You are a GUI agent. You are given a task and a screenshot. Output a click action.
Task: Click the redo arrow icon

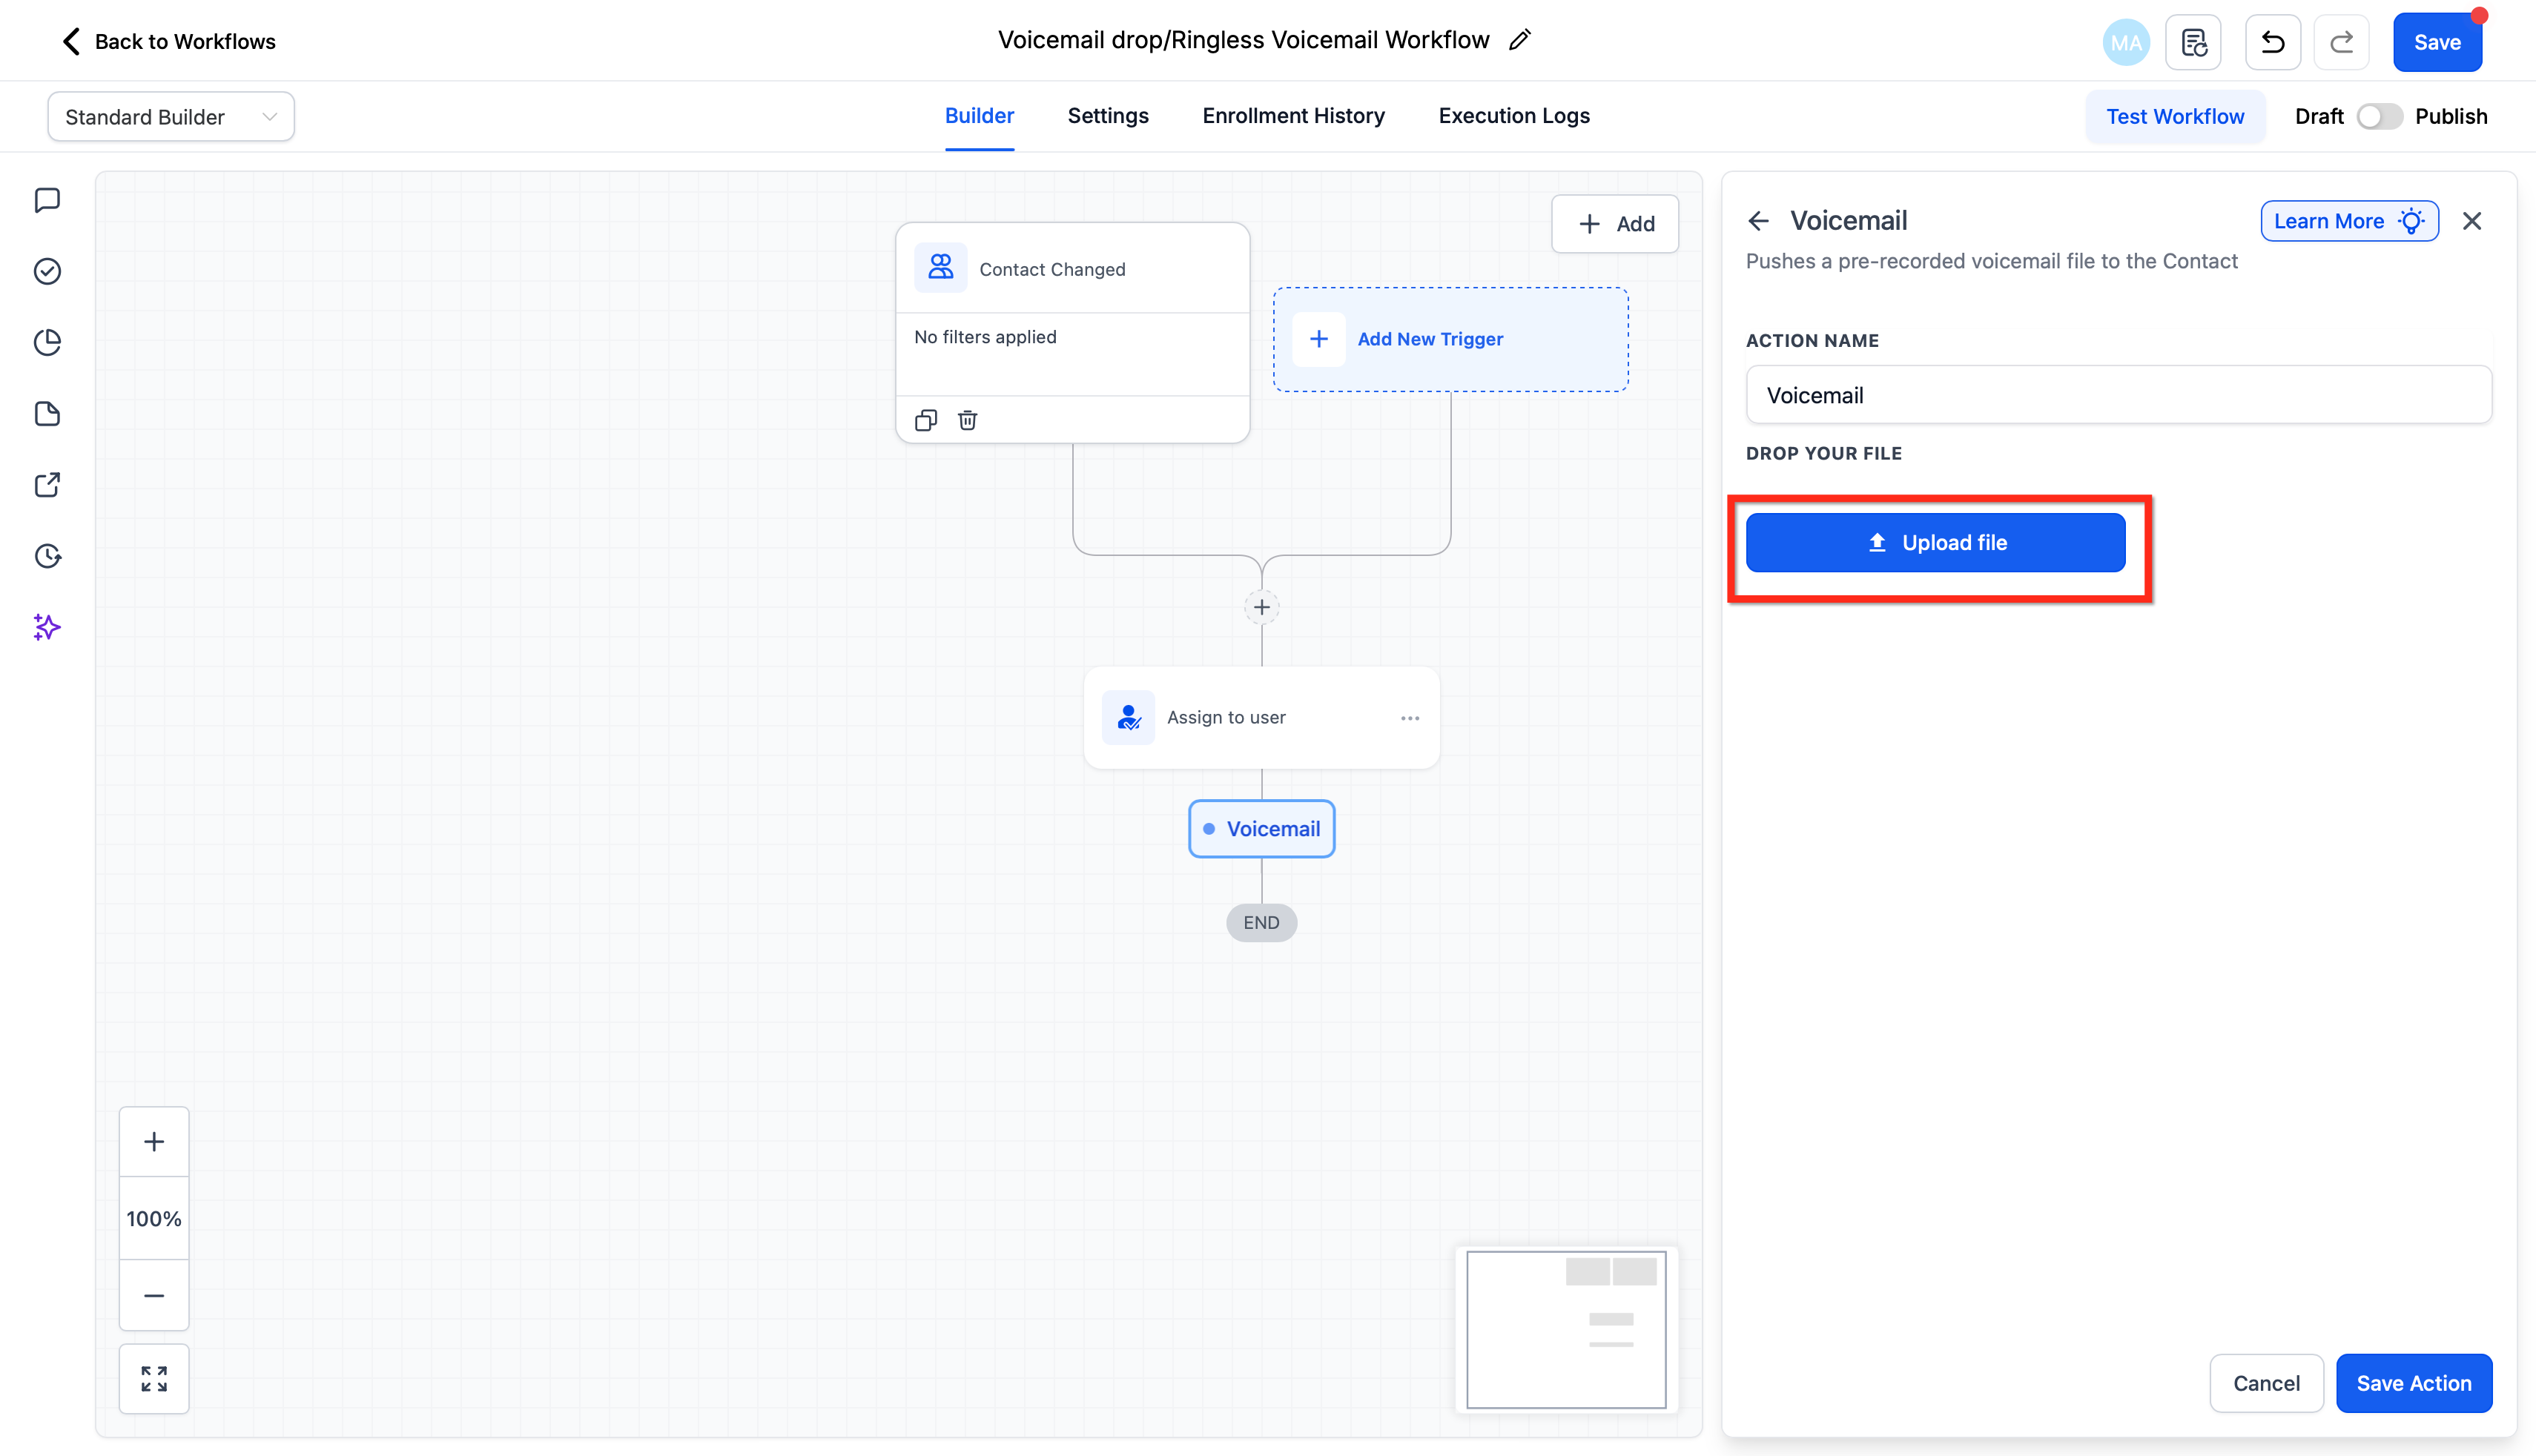click(2341, 42)
